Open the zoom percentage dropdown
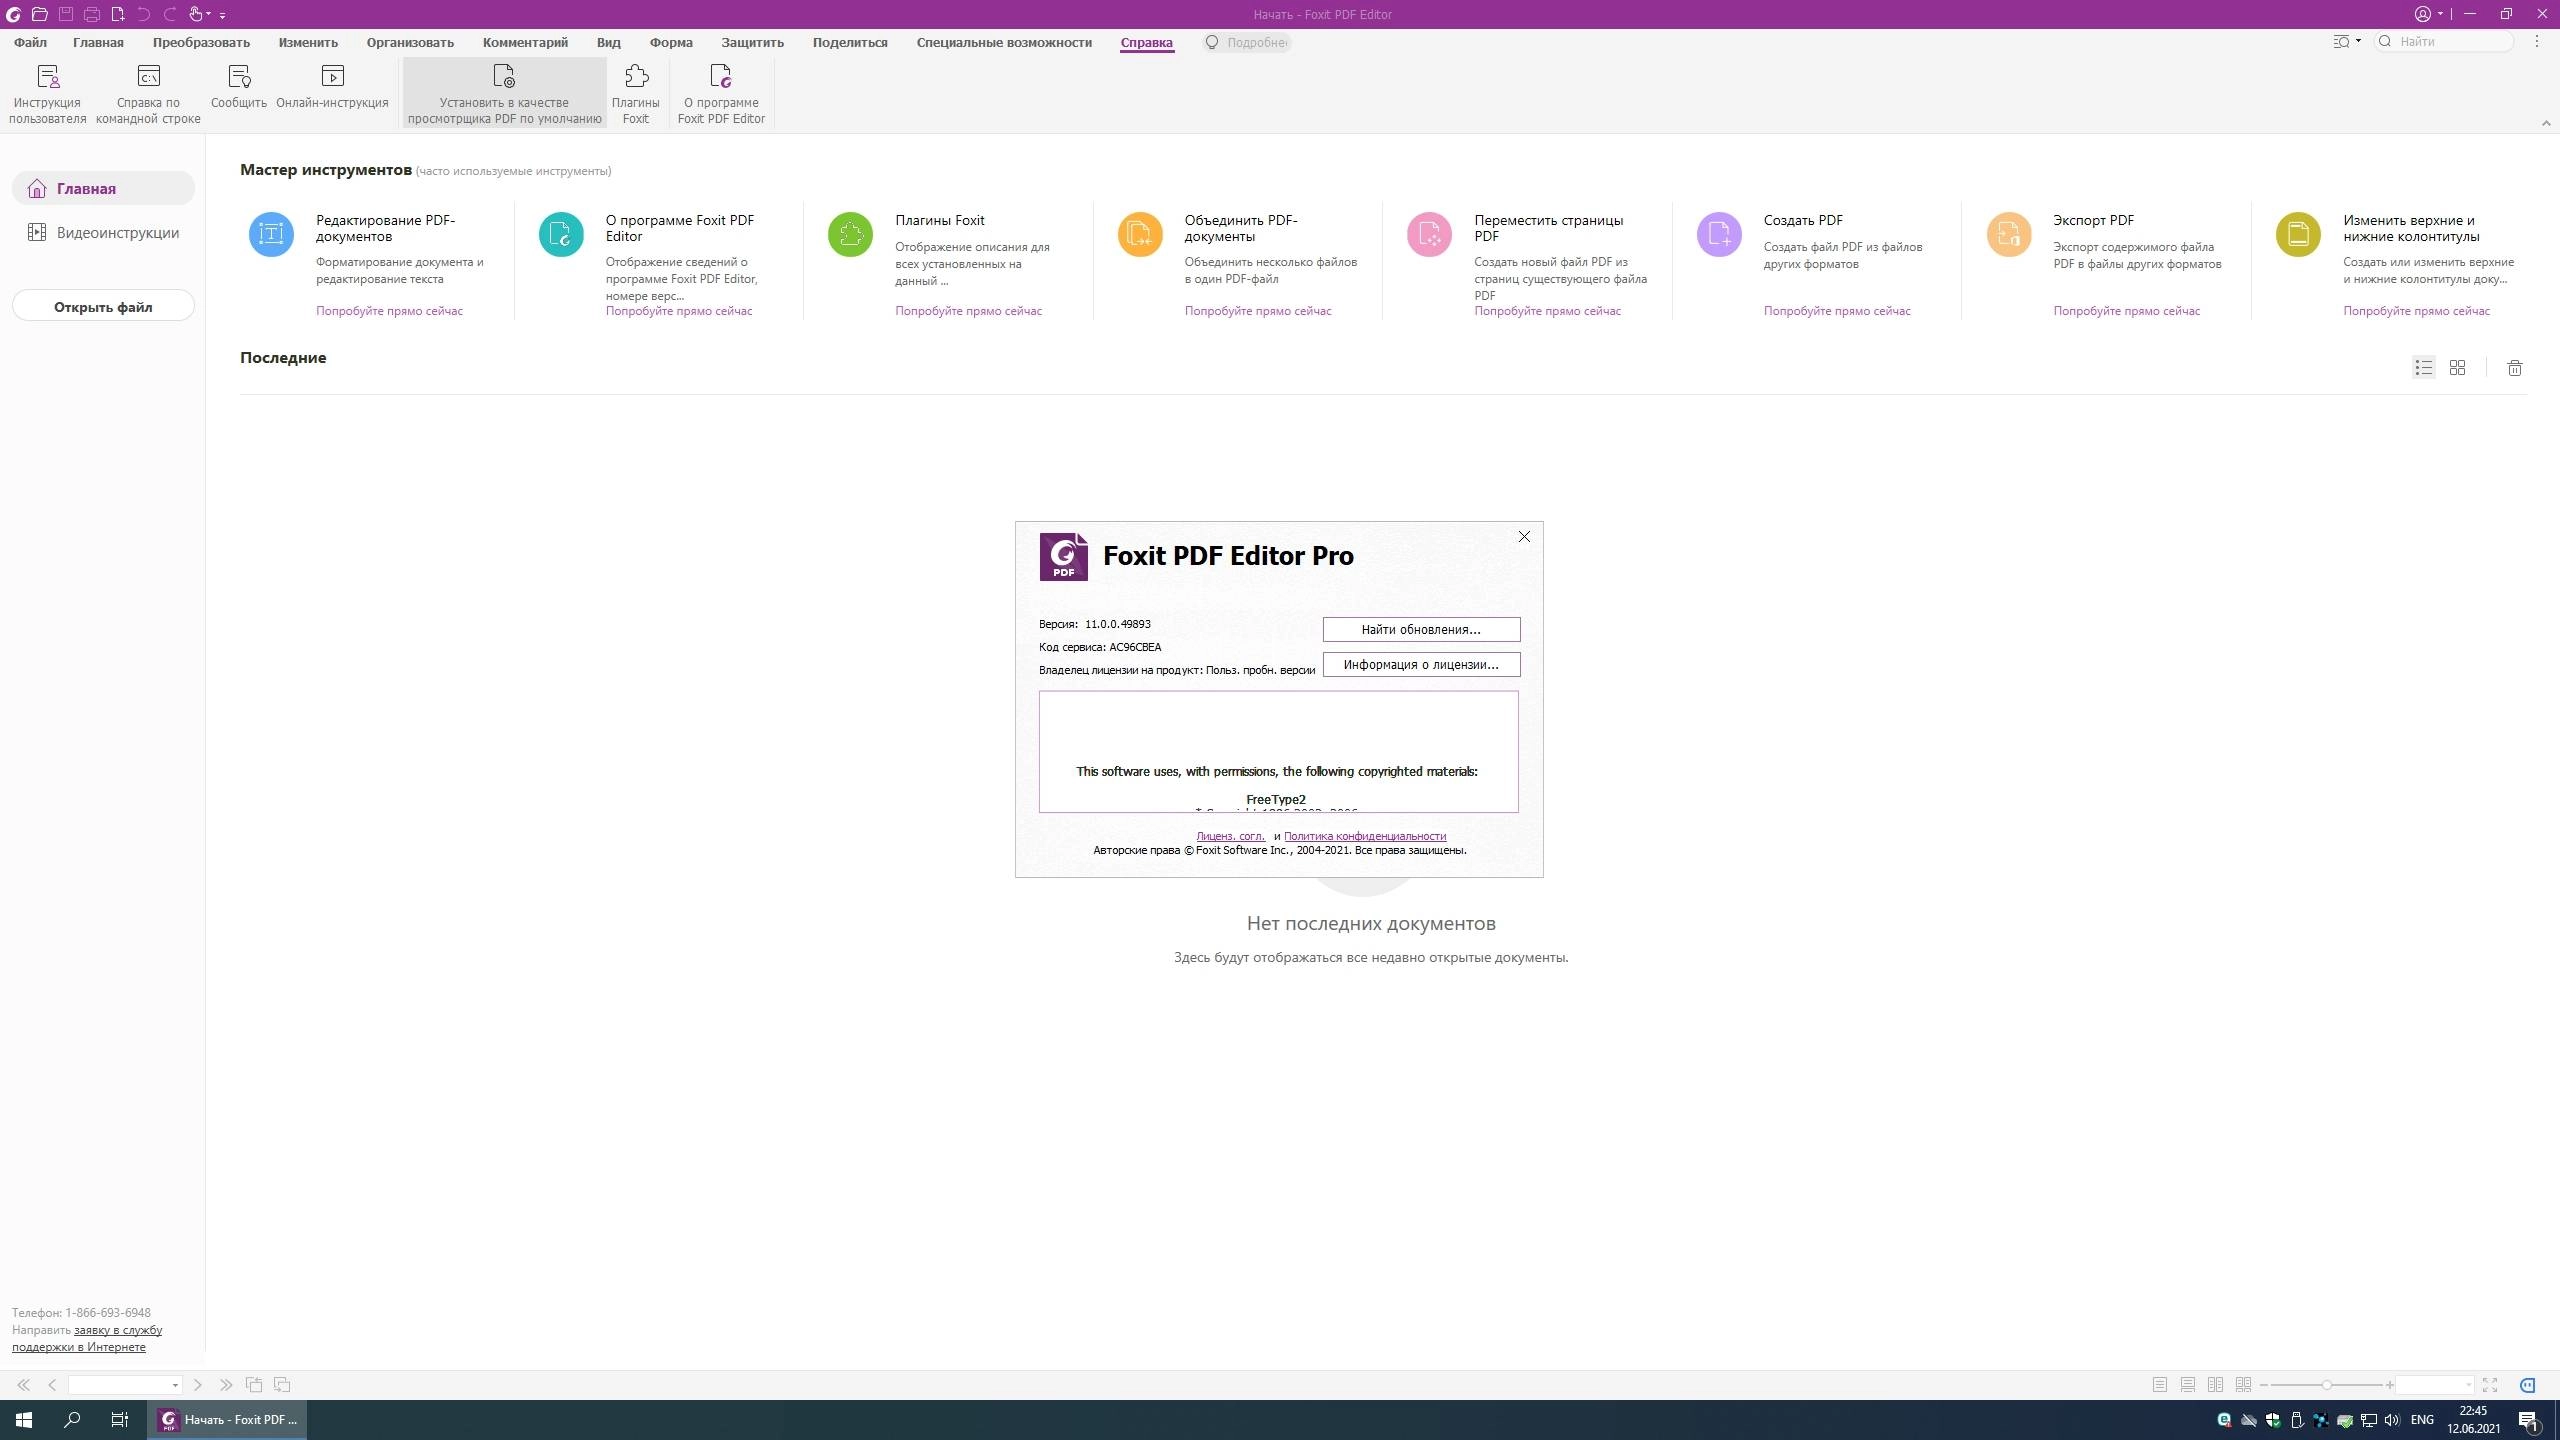 2469,1385
